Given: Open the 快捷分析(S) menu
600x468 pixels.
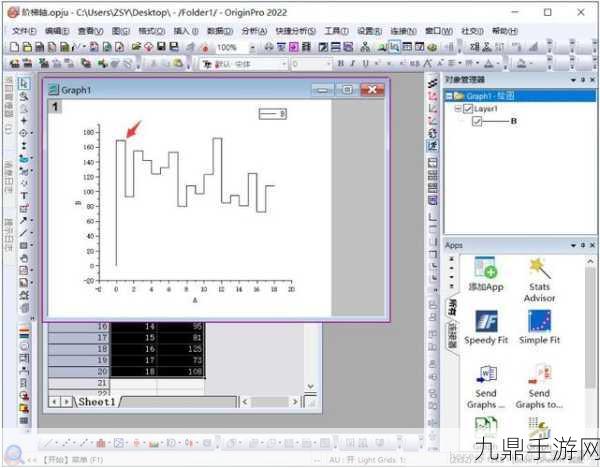Looking at the screenshot, I should click(295, 31).
